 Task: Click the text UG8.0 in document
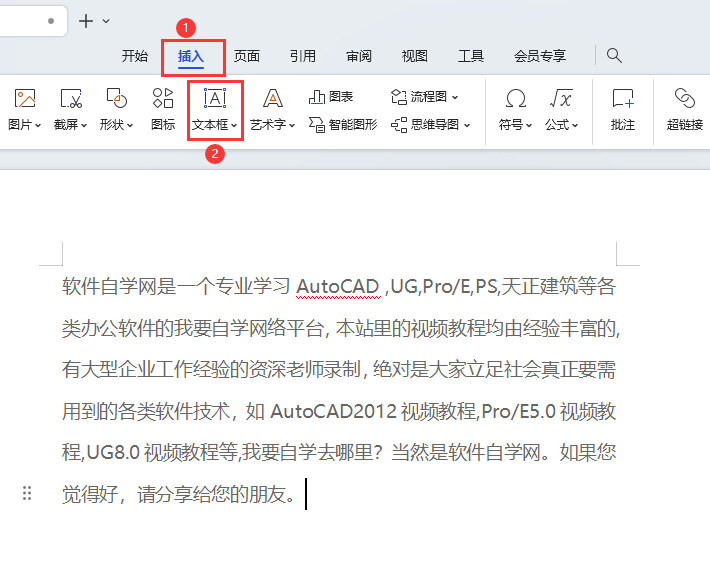[113, 452]
